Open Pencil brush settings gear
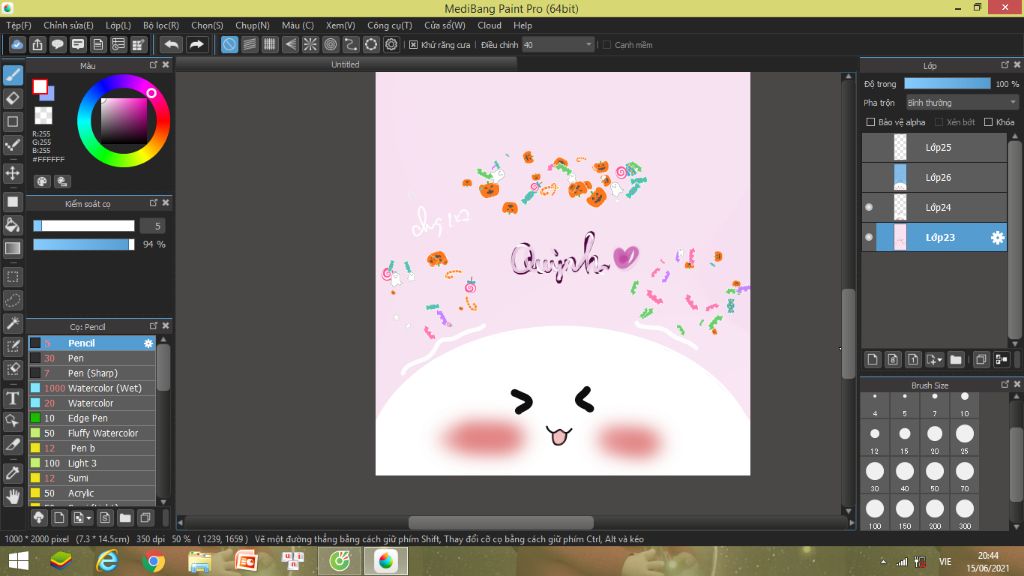Image resolution: width=1024 pixels, height=576 pixels. (x=148, y=344)
